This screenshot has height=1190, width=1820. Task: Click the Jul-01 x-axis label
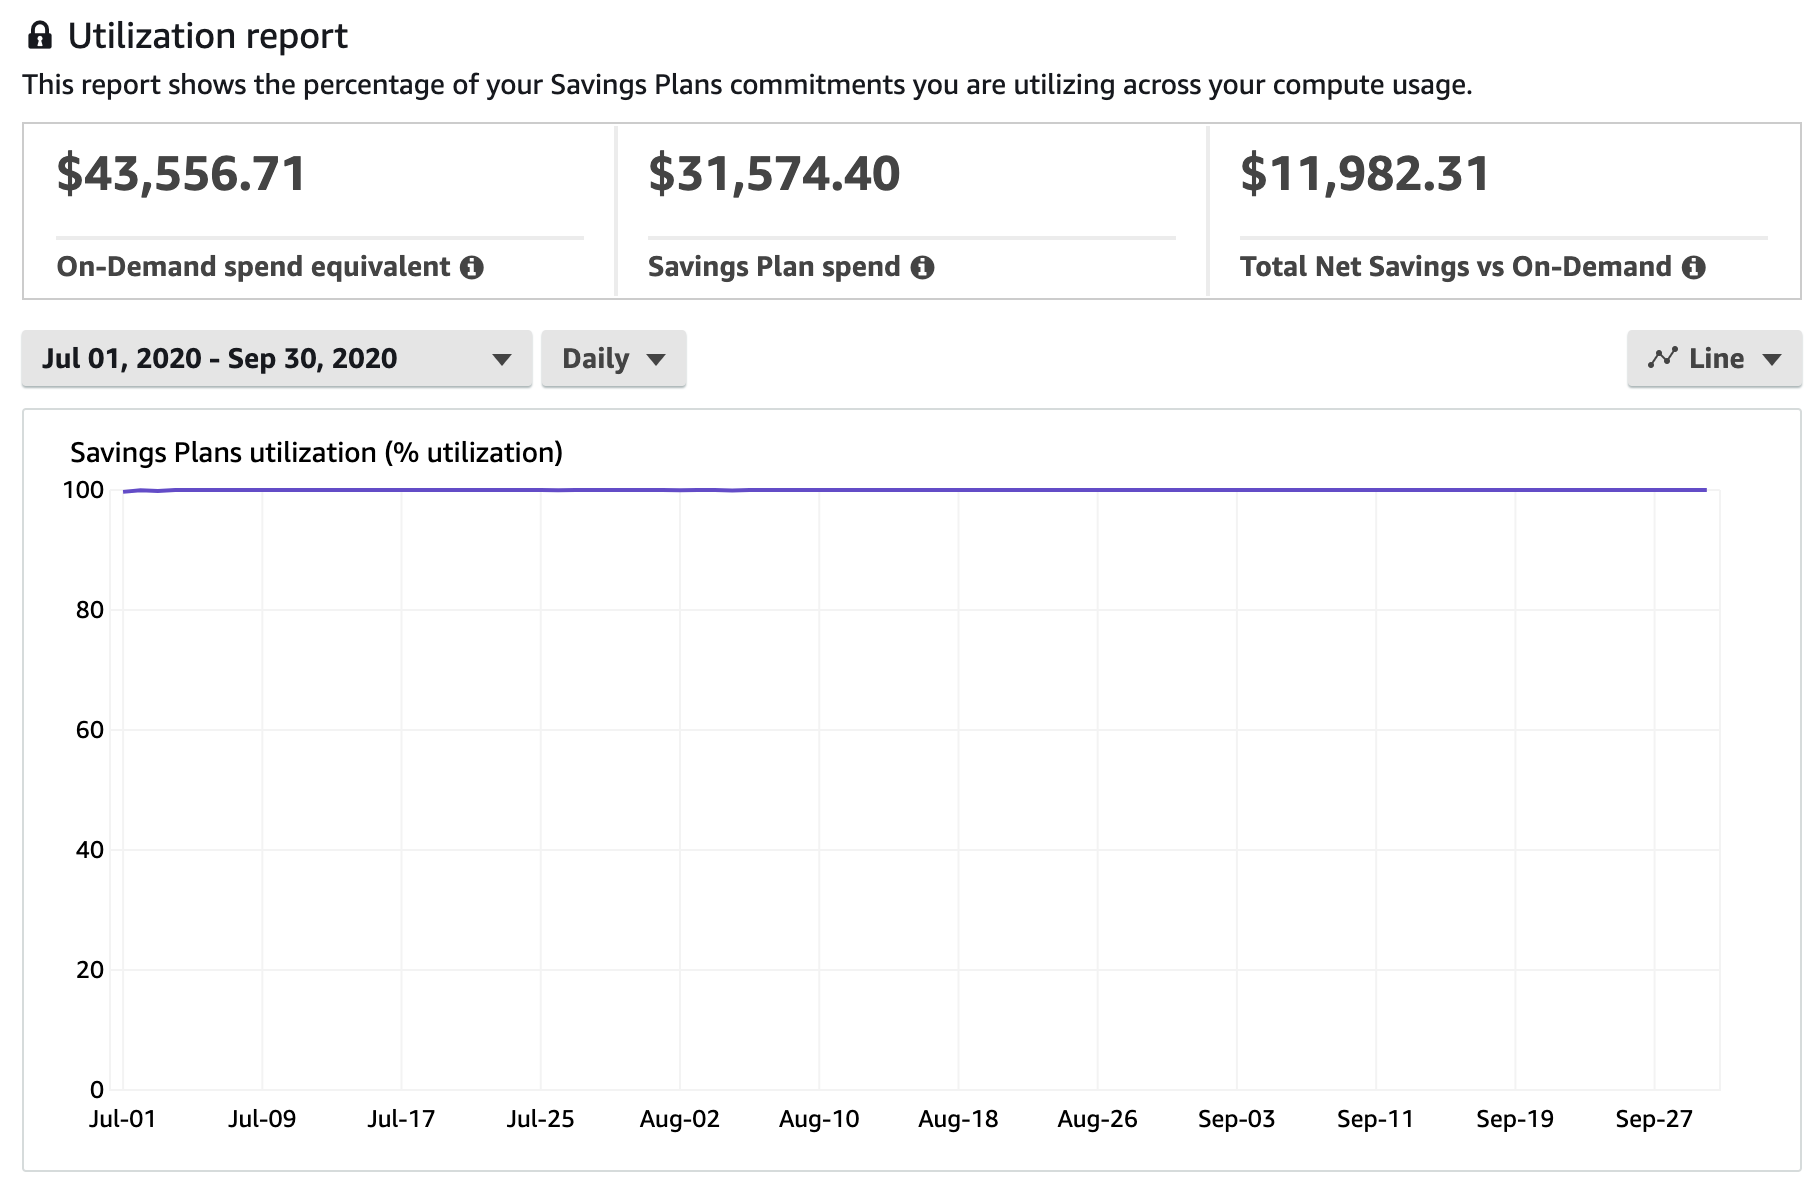click(122, 1119)
